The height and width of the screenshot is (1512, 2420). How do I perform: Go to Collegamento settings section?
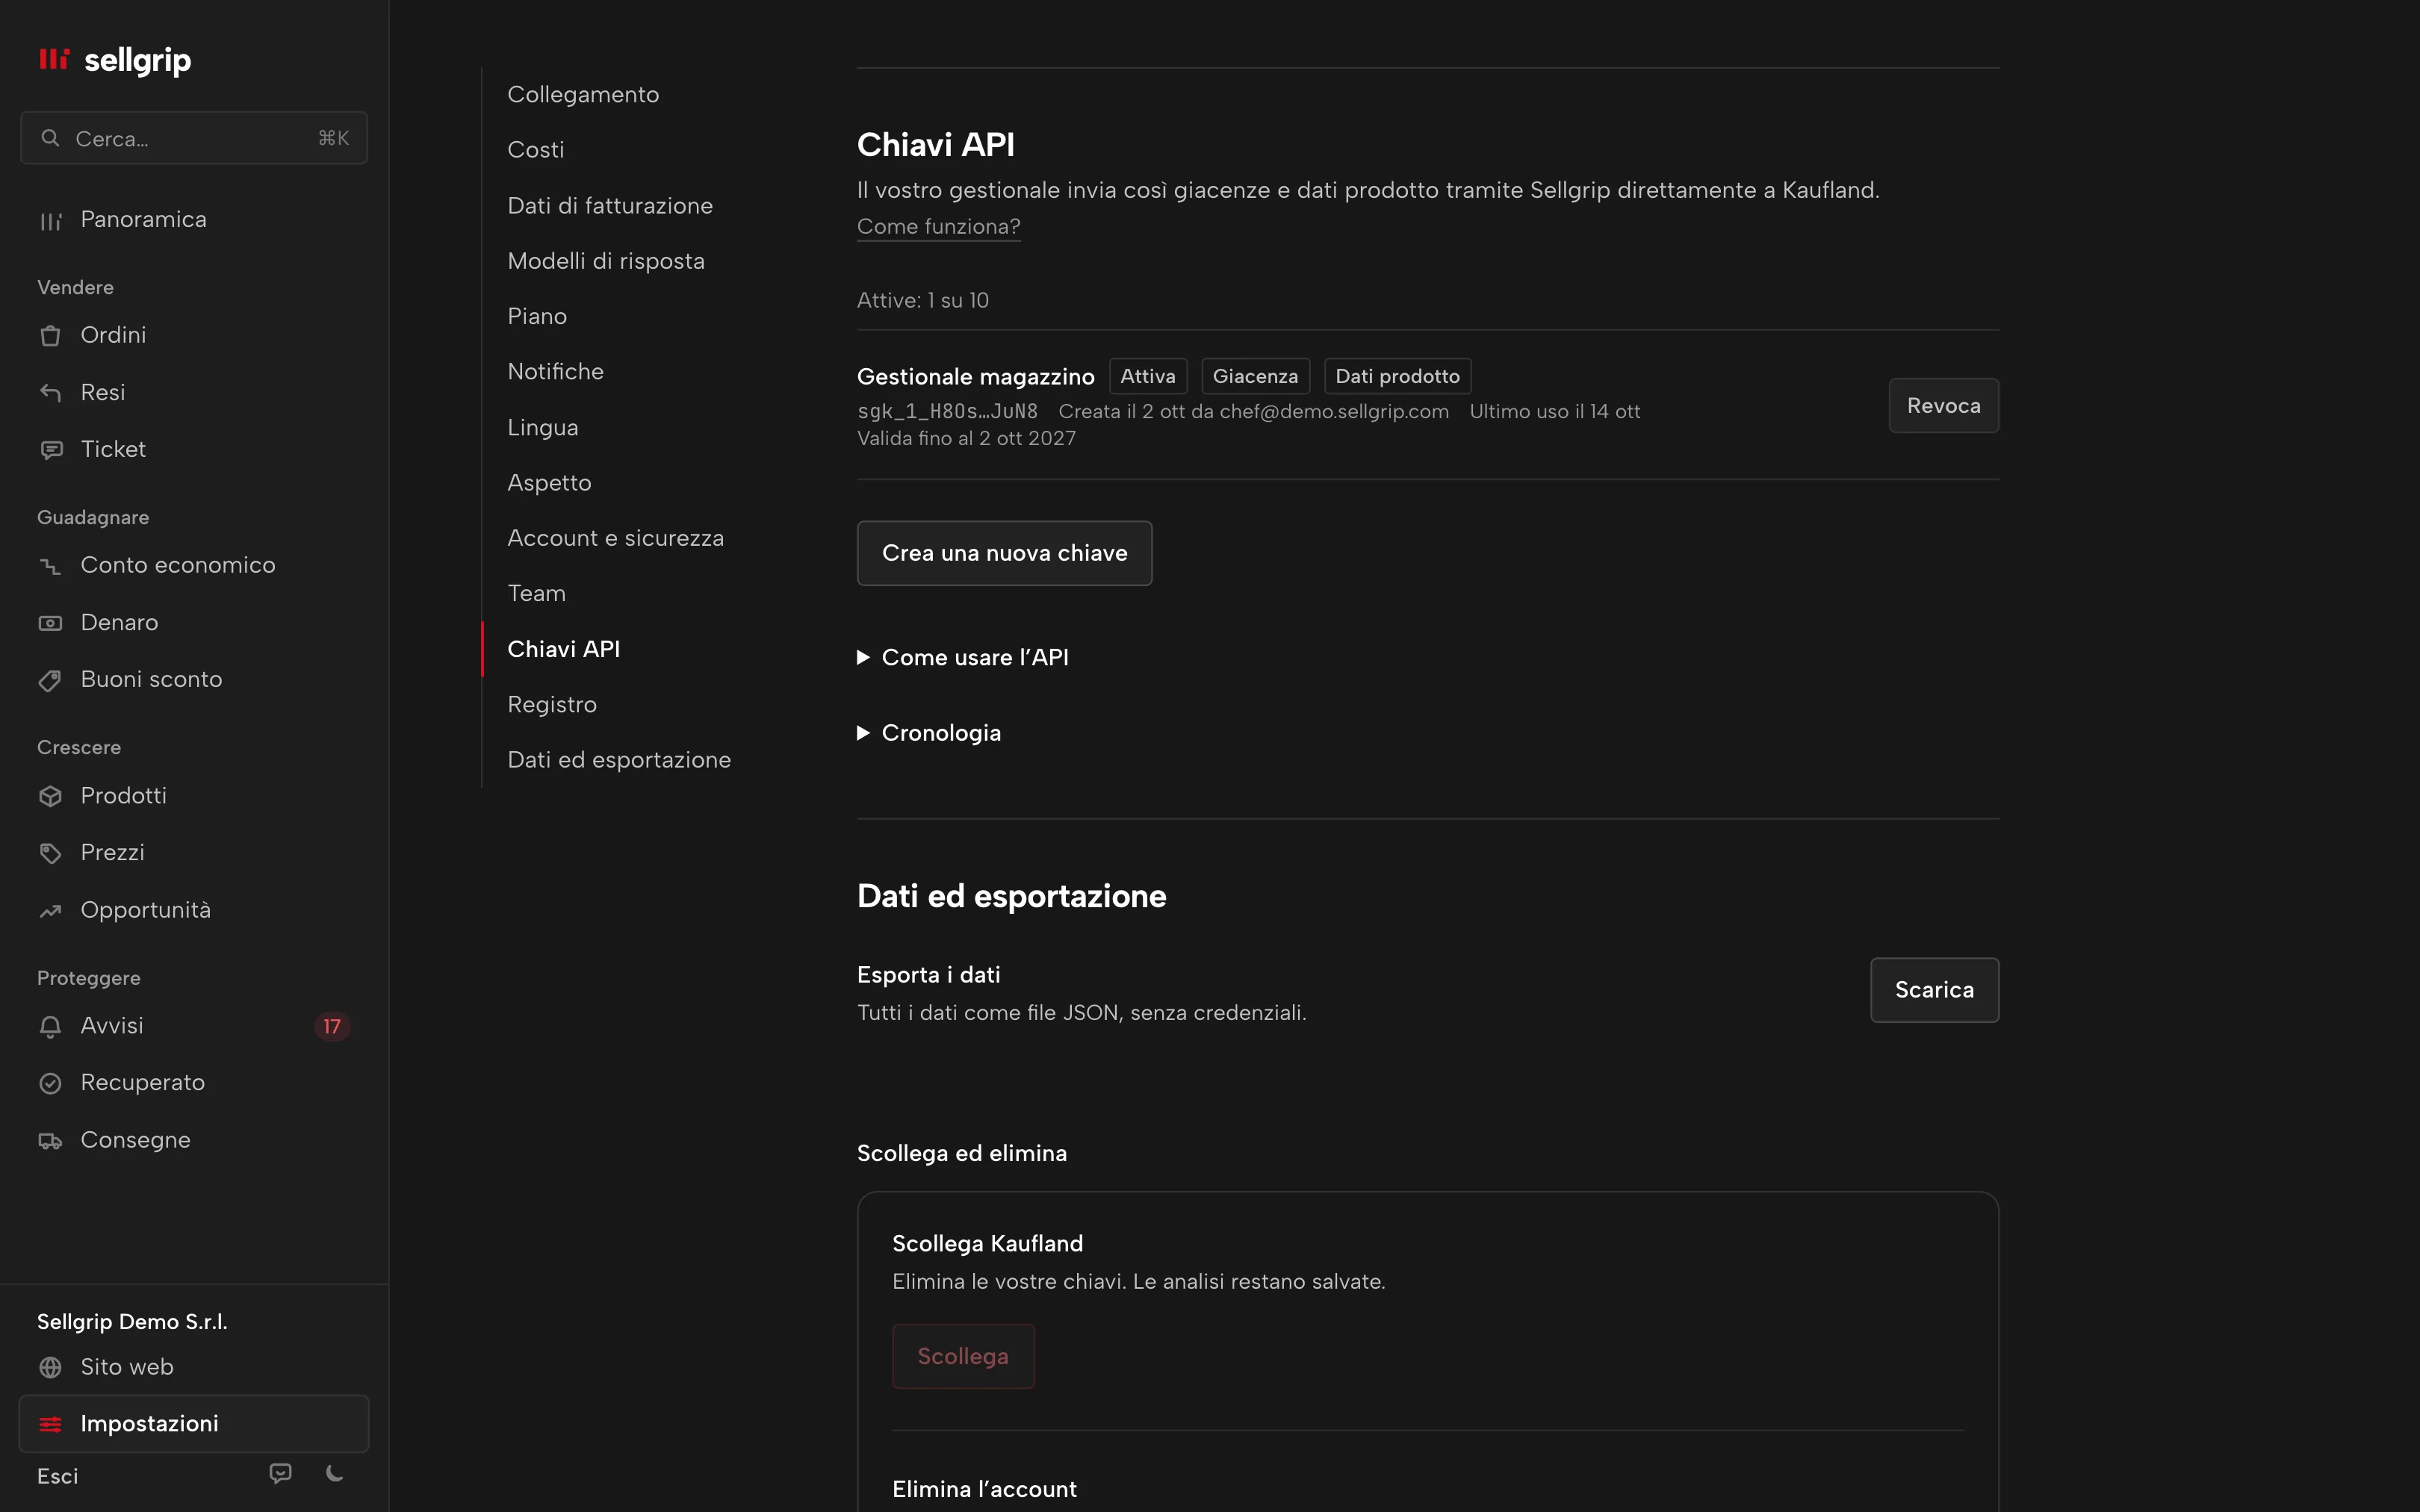coord(583,94)
